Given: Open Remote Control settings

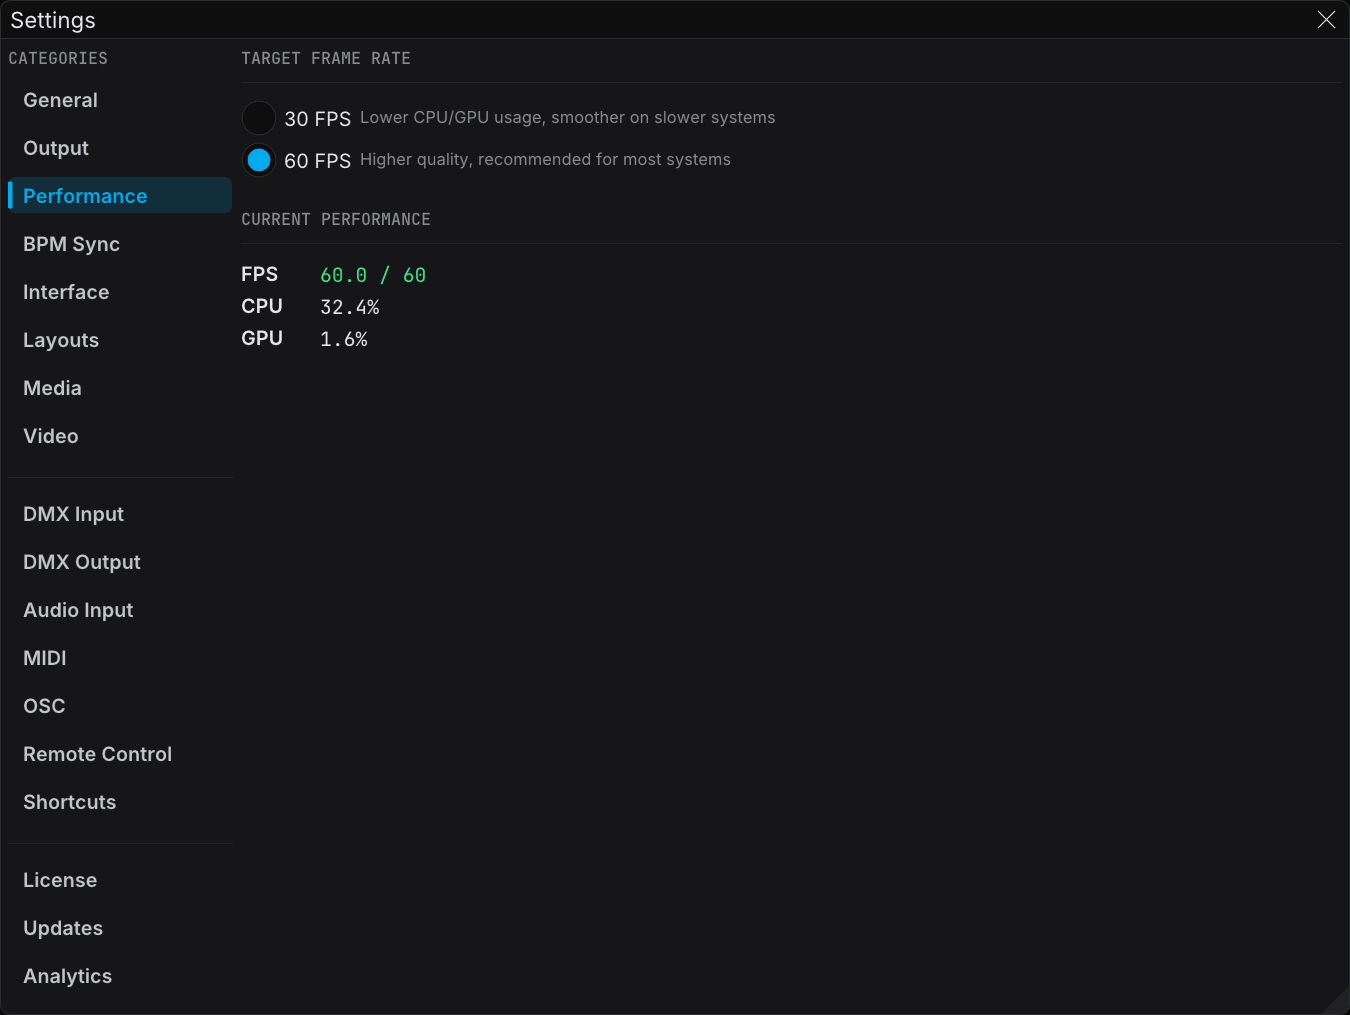Looking at the screenshot, I should tap(120, 754).
